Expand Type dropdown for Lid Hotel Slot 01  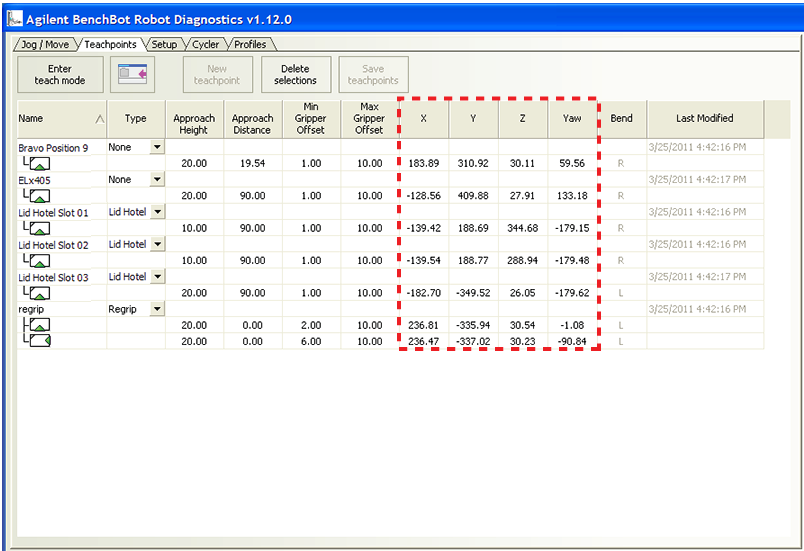tap(156, 212)
